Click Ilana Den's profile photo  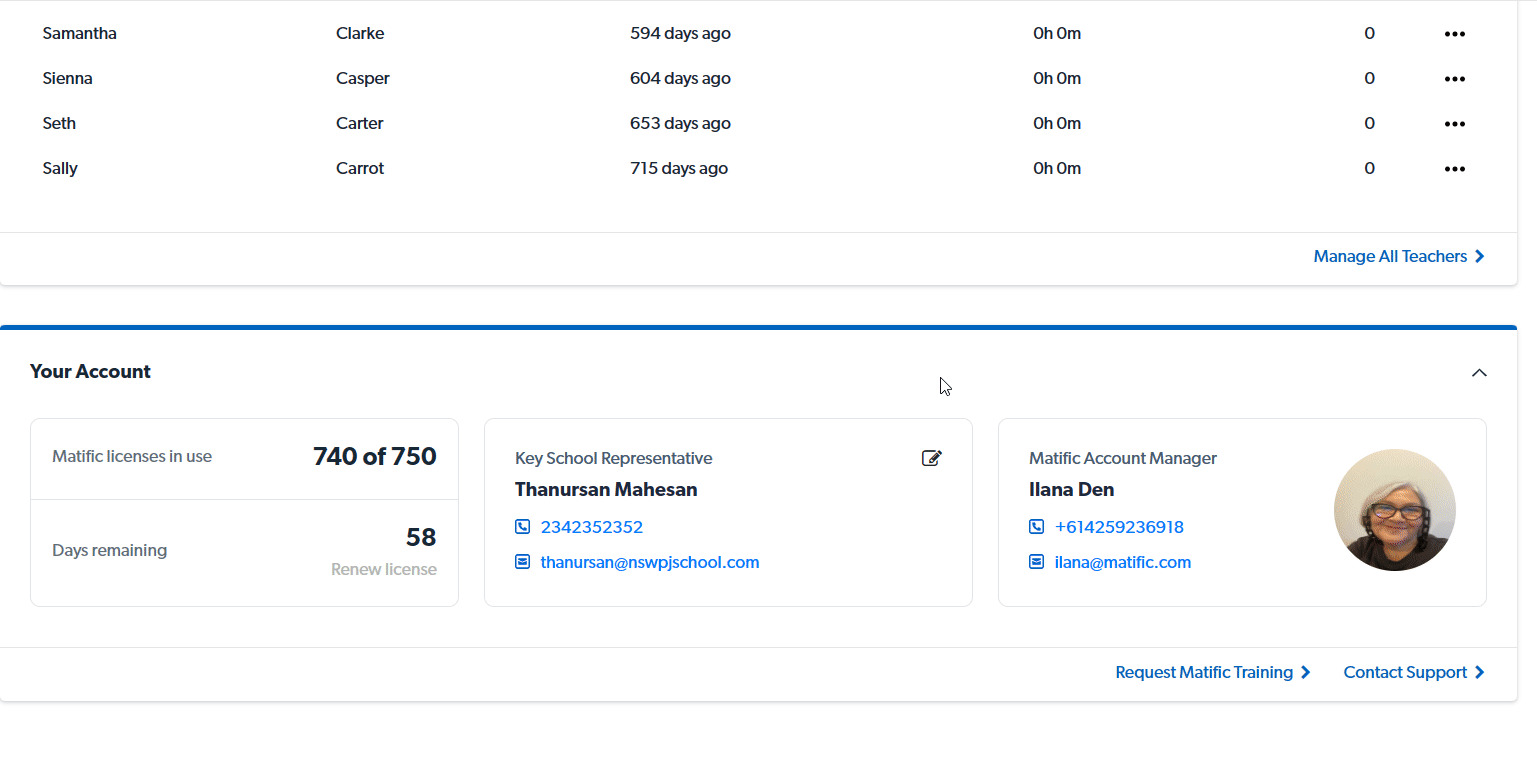1394,510
